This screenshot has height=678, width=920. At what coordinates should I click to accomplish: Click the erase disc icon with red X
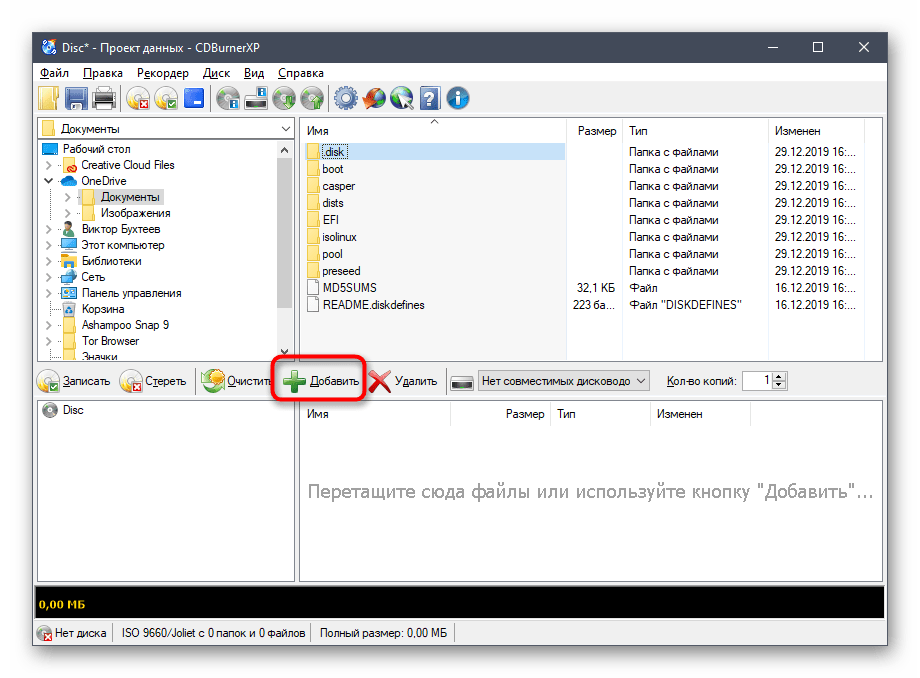(138, 98)
